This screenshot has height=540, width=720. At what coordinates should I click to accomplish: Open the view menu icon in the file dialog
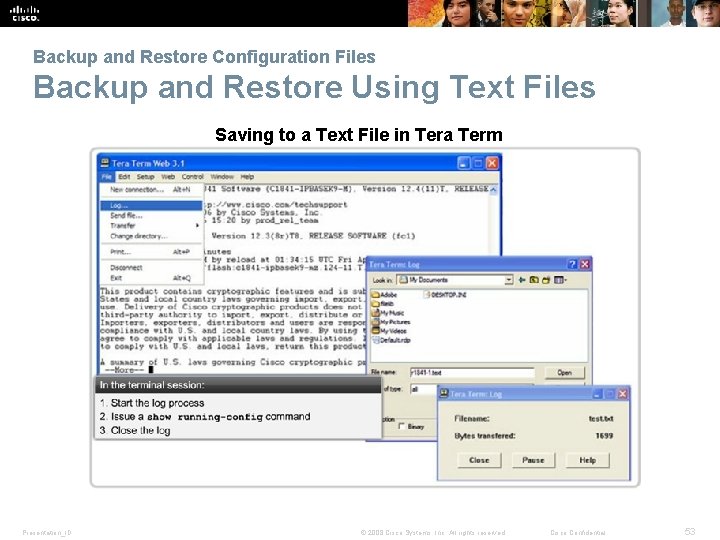pyautogui.click(x=560, y=280)
